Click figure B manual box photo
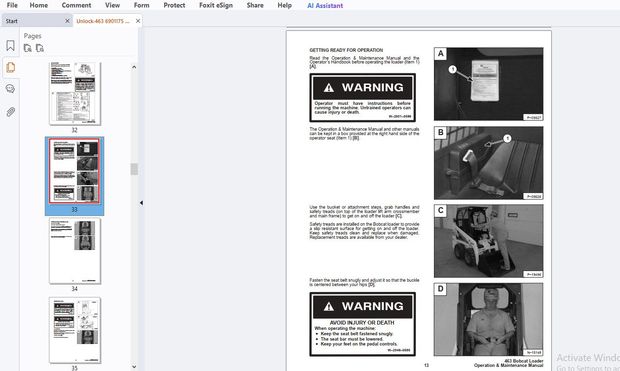The width and height of the screenshot is (620, 371). pyautogui.click(x=488, y=163)
